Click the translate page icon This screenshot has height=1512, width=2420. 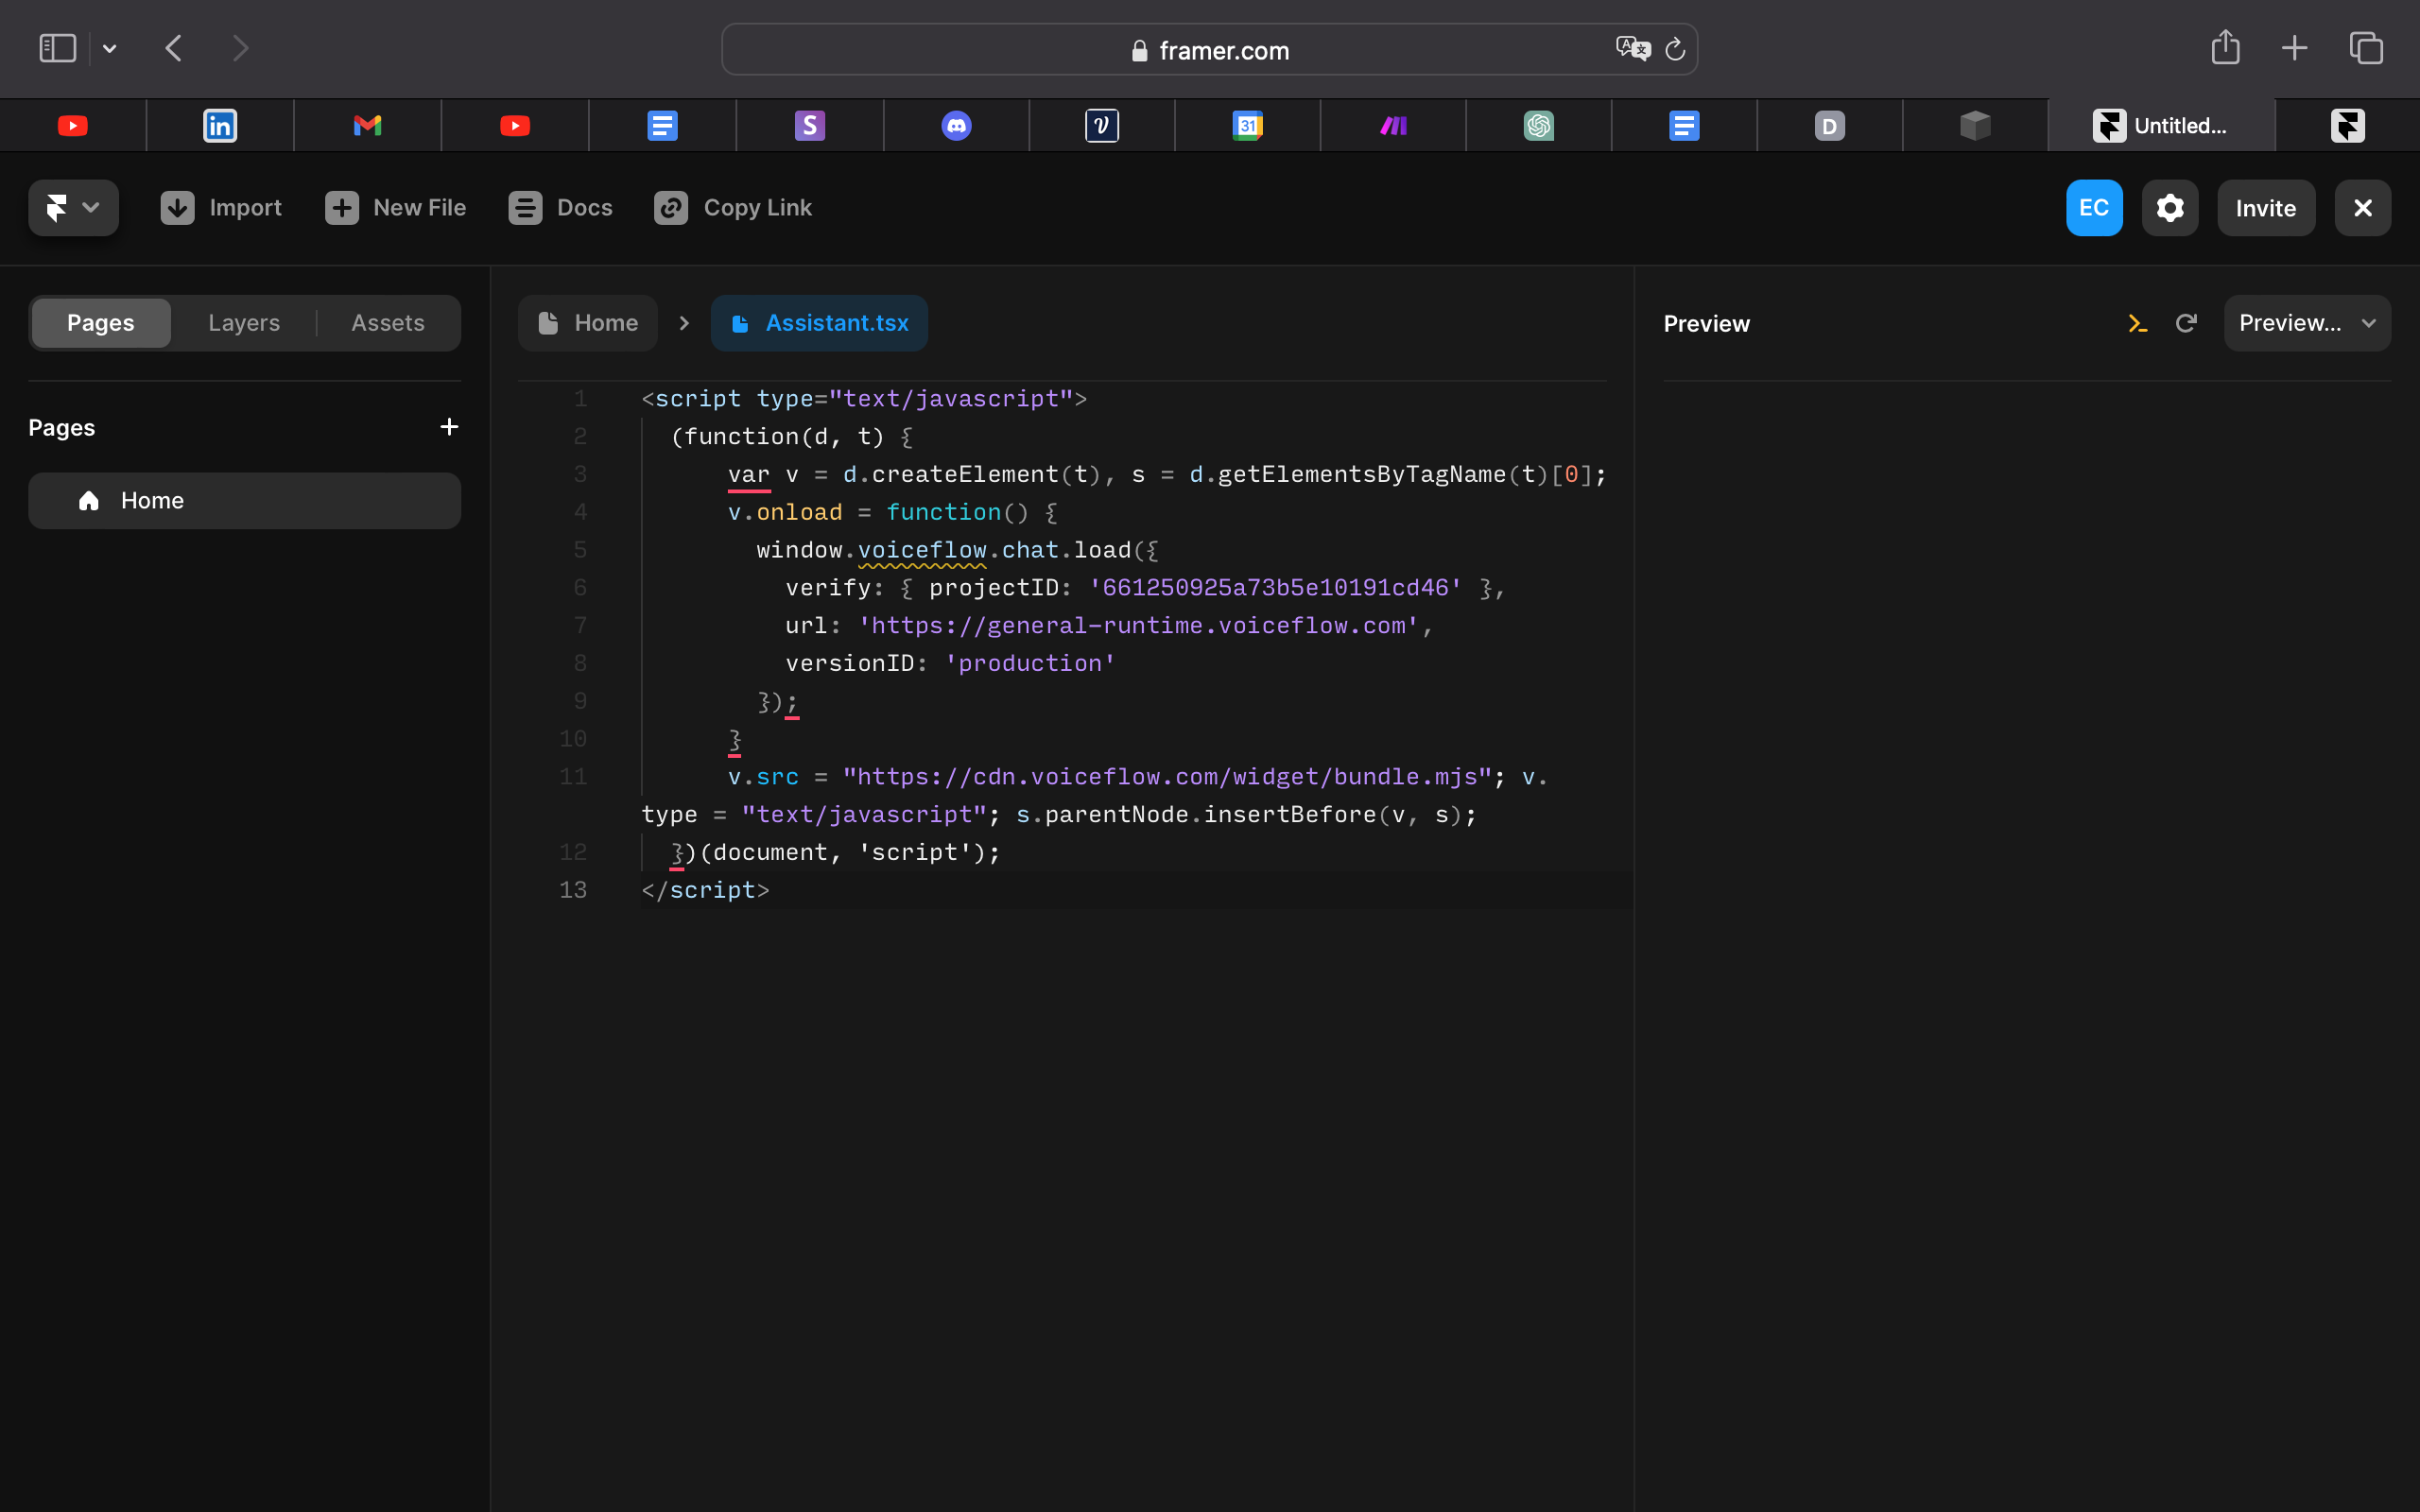[x=1632, y=49]
